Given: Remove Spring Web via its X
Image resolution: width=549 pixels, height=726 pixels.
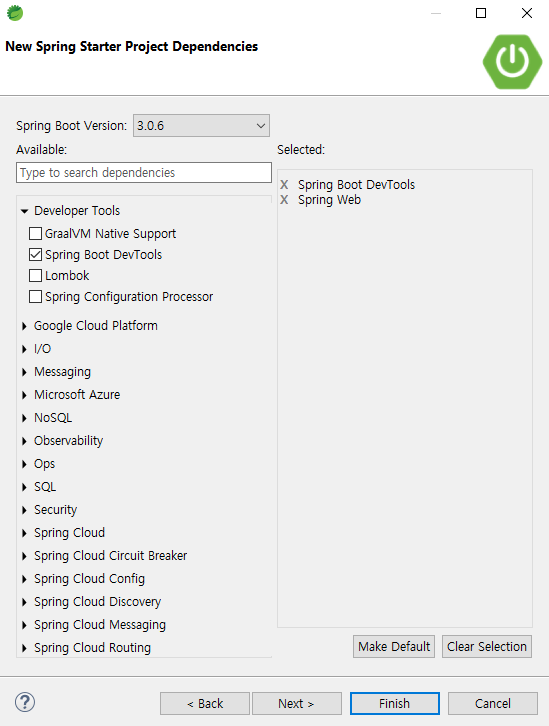Looking at the screenshot, I should [x=284, y=200].
